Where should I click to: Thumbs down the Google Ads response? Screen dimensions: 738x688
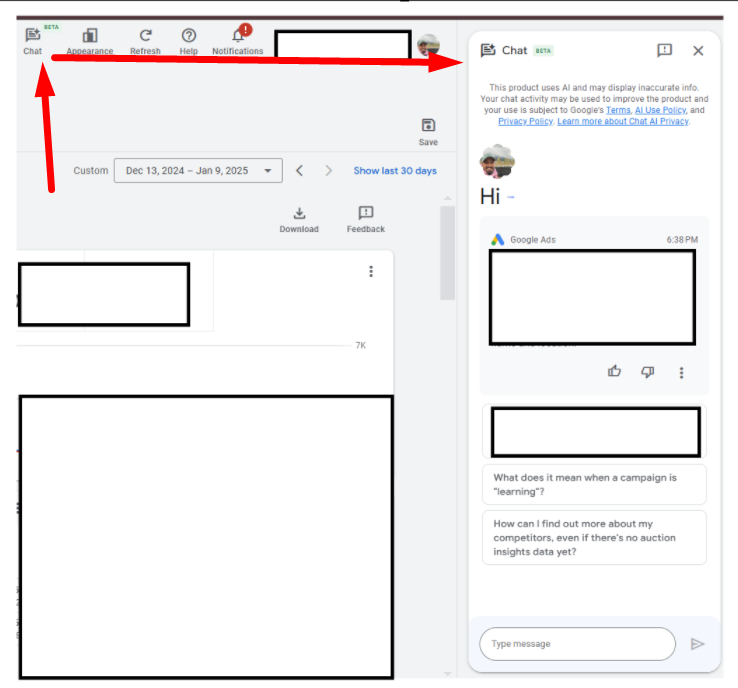click(648, 372)
